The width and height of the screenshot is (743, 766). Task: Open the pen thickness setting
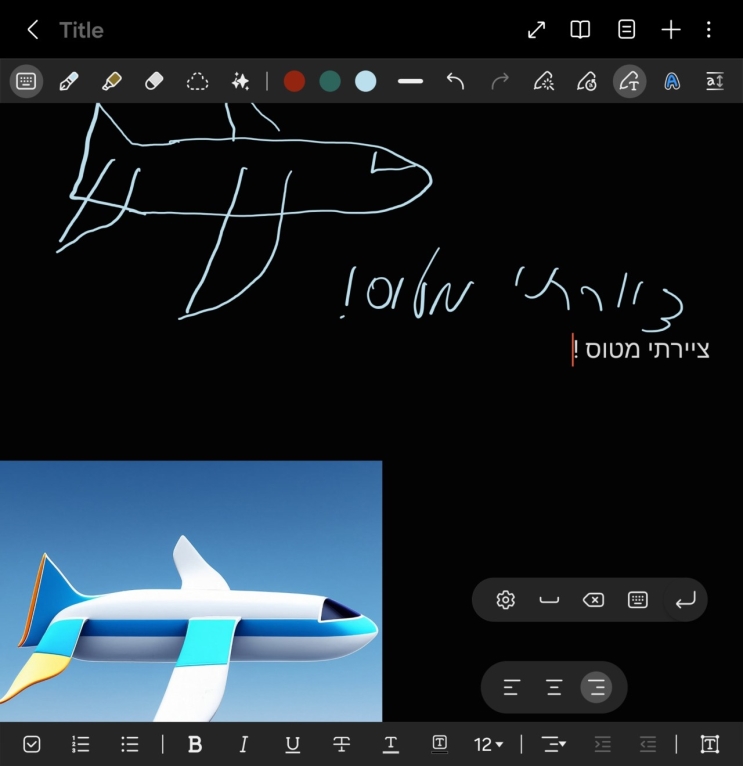[x=410, y=81]
